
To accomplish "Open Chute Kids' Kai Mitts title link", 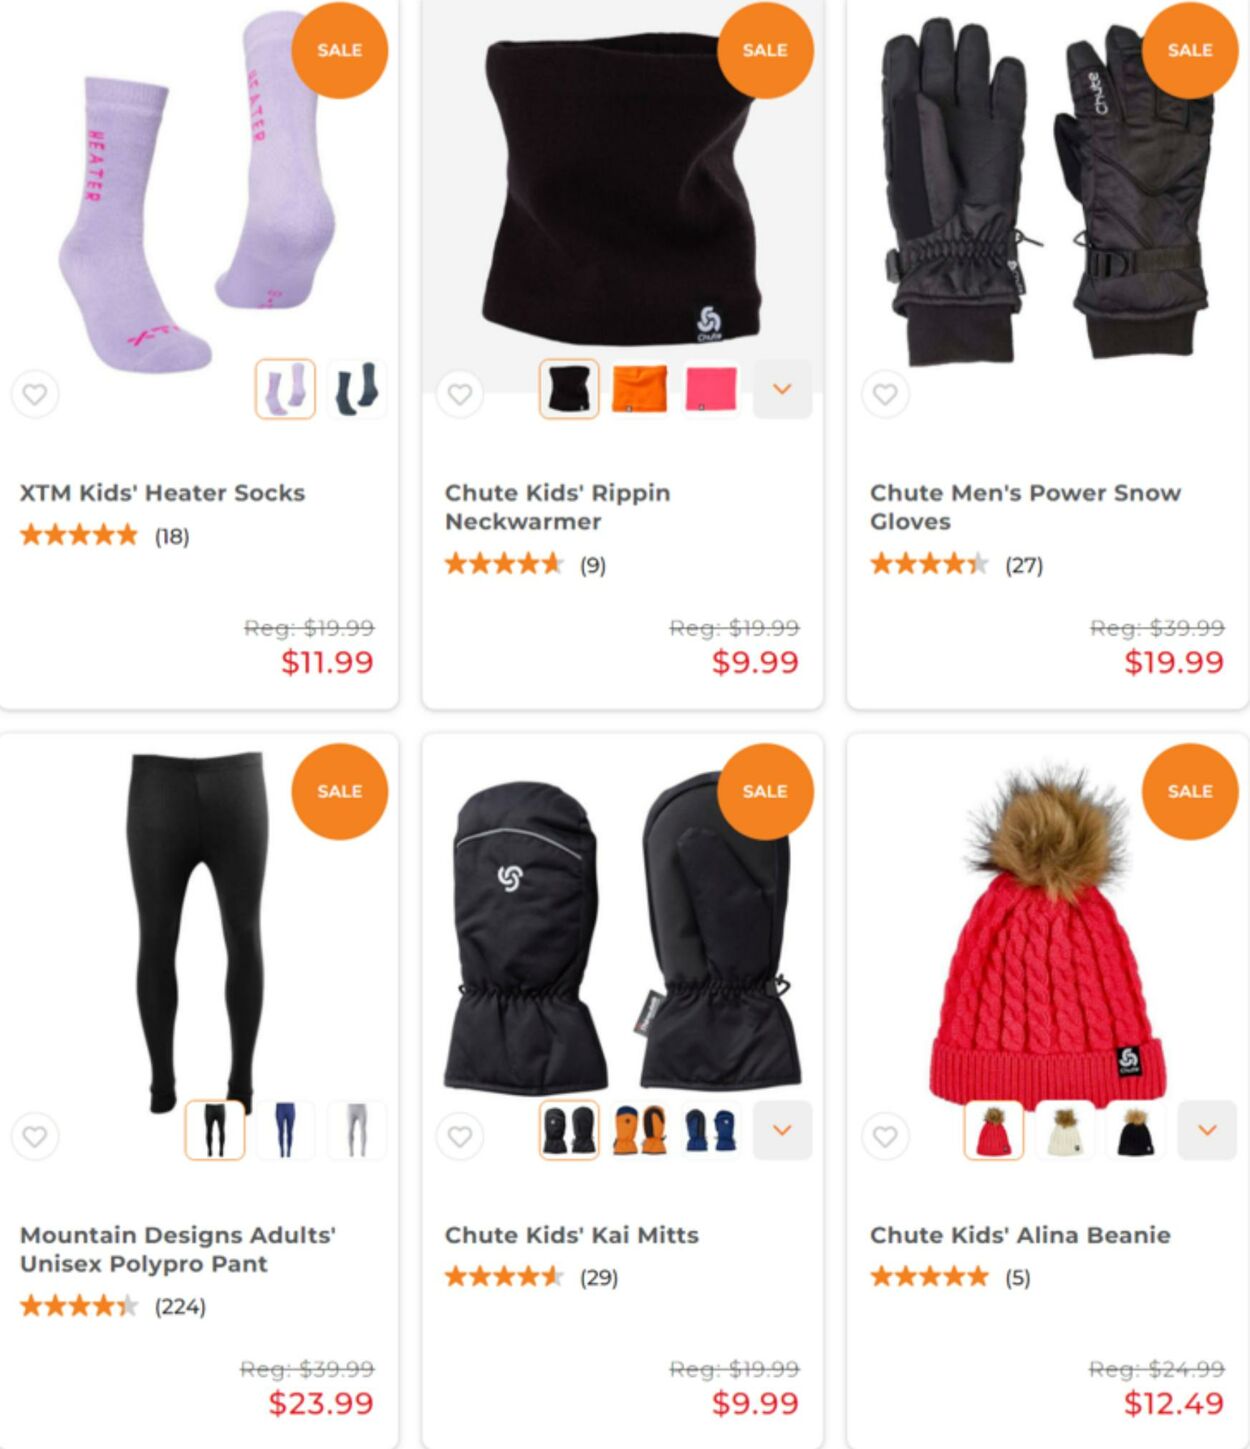I will (572, 1235).
